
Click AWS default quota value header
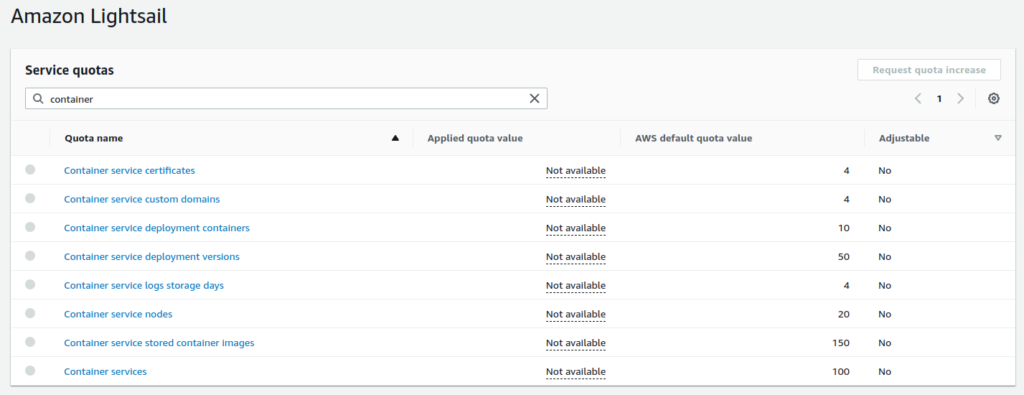pyautogui.click(x=694, y=138)
